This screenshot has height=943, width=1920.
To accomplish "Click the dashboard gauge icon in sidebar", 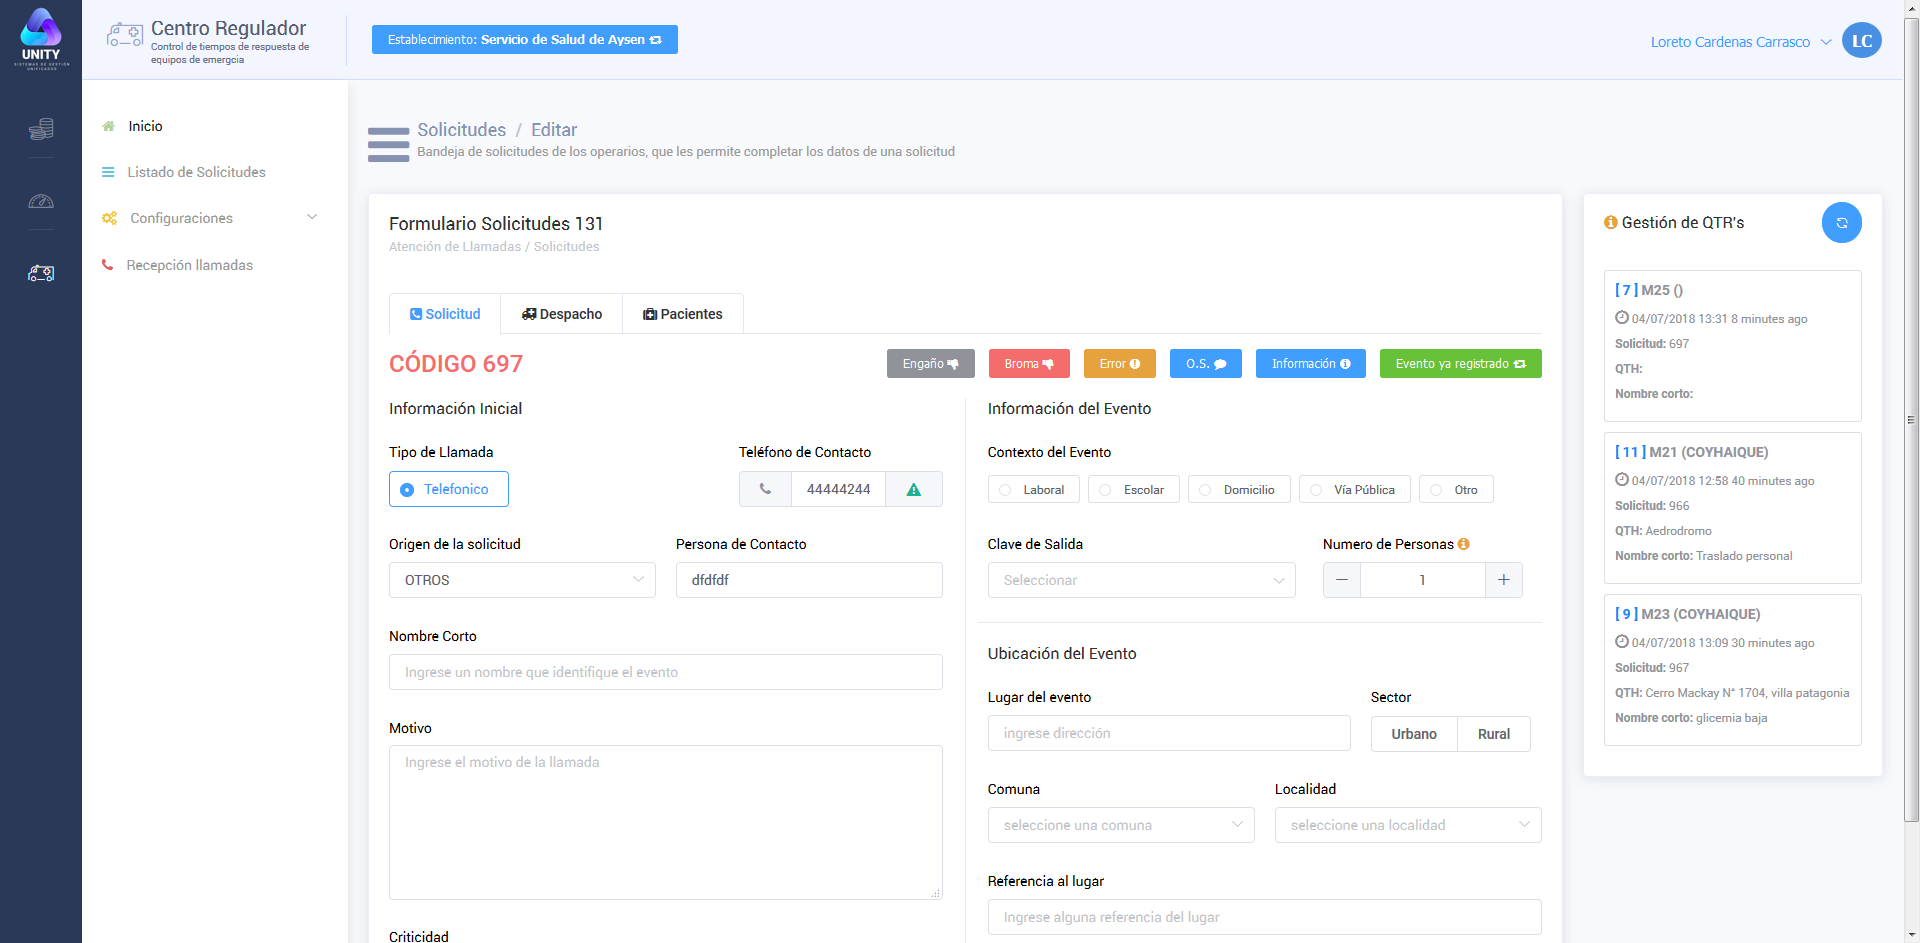I will point(41,201).
